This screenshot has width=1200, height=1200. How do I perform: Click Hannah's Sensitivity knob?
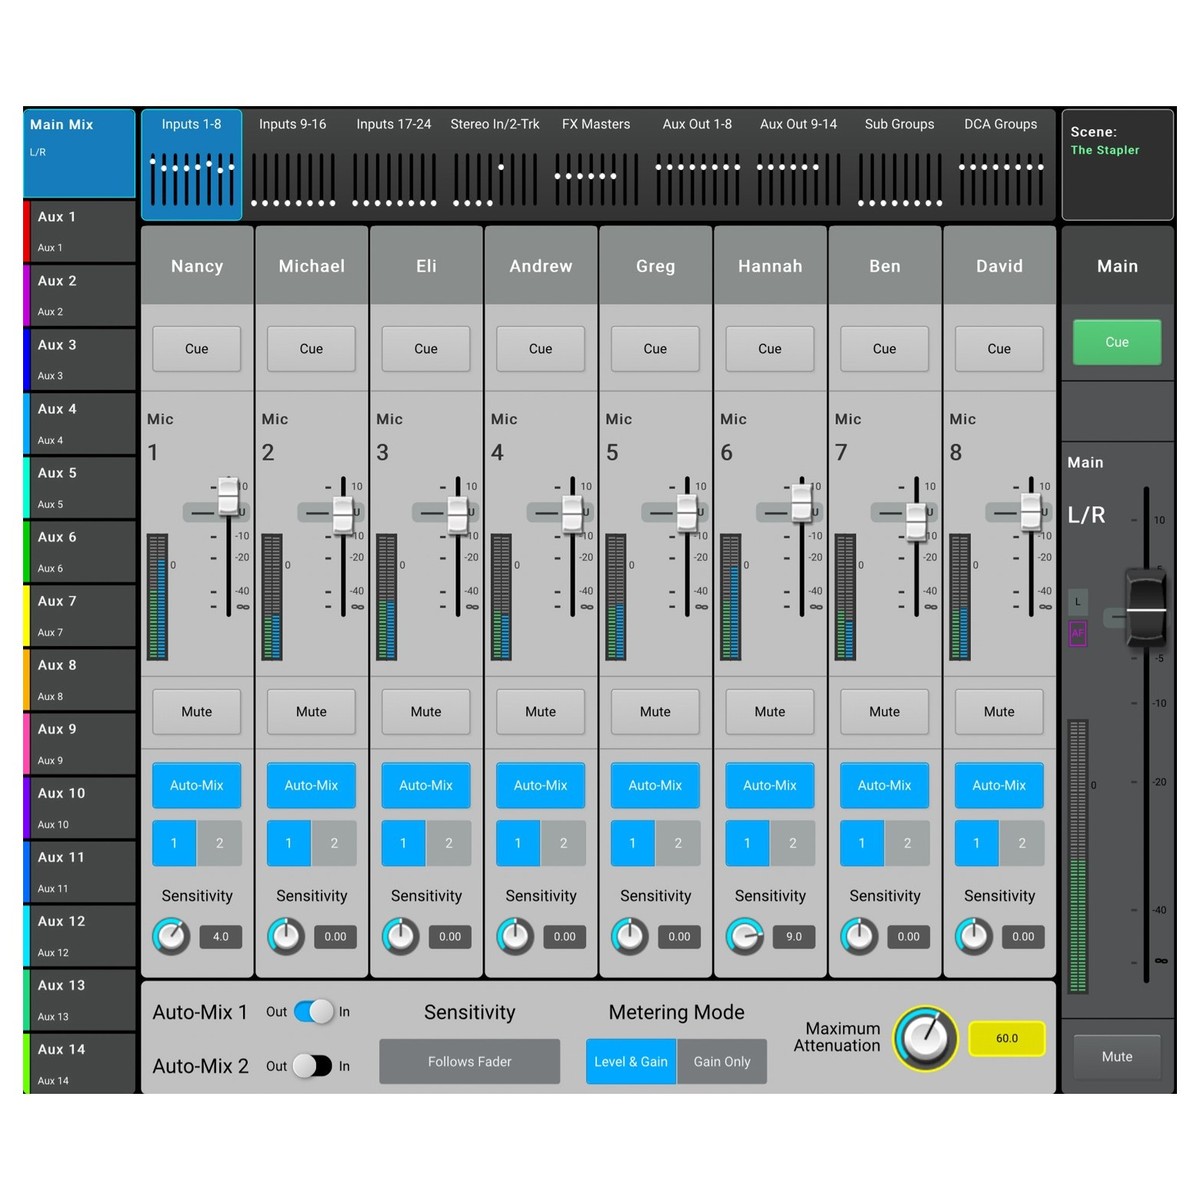744,937
